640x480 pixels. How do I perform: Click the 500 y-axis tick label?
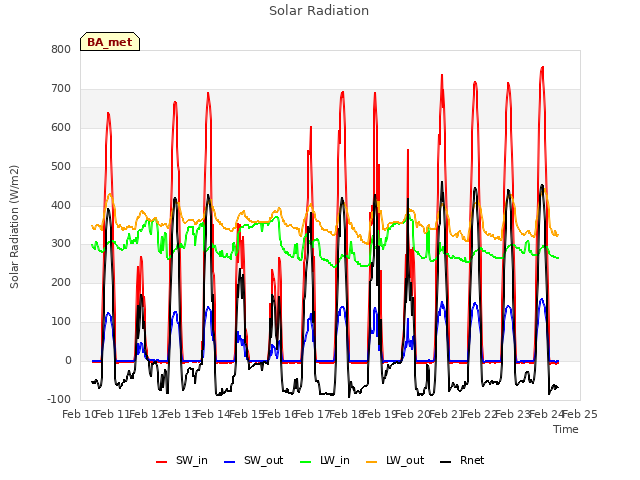tap(61, 167)
